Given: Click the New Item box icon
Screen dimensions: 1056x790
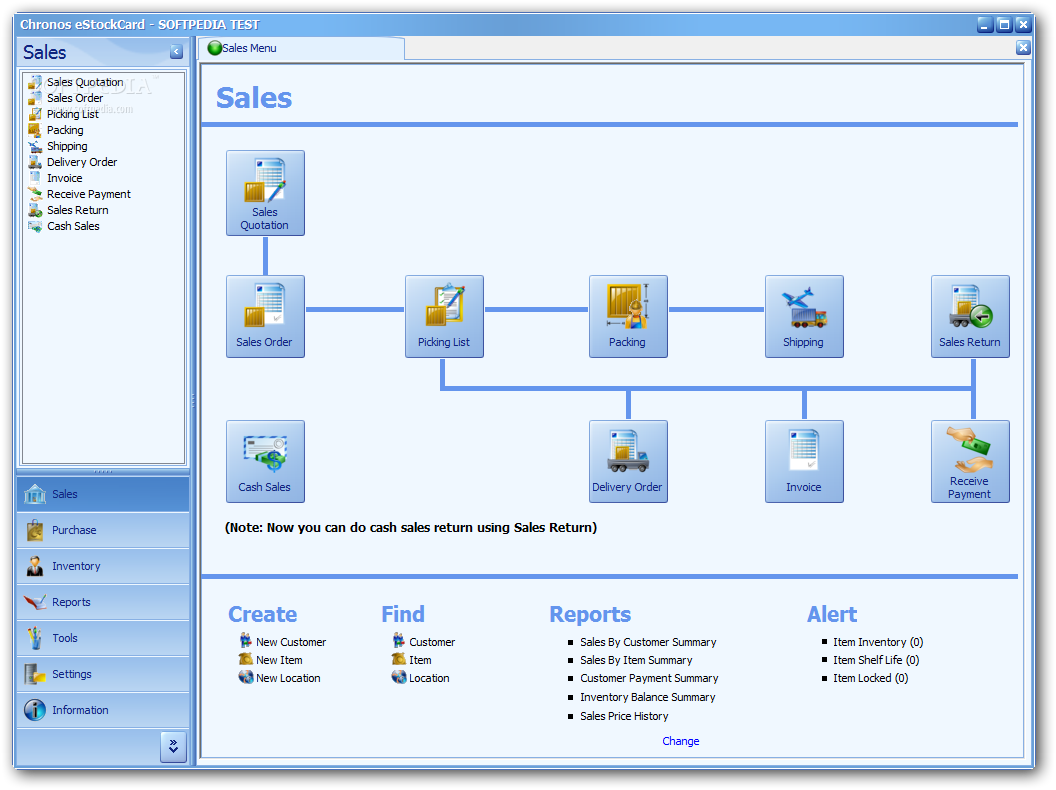Looking at the screenshot, I should pyautogui.click(x=246, y=659).
